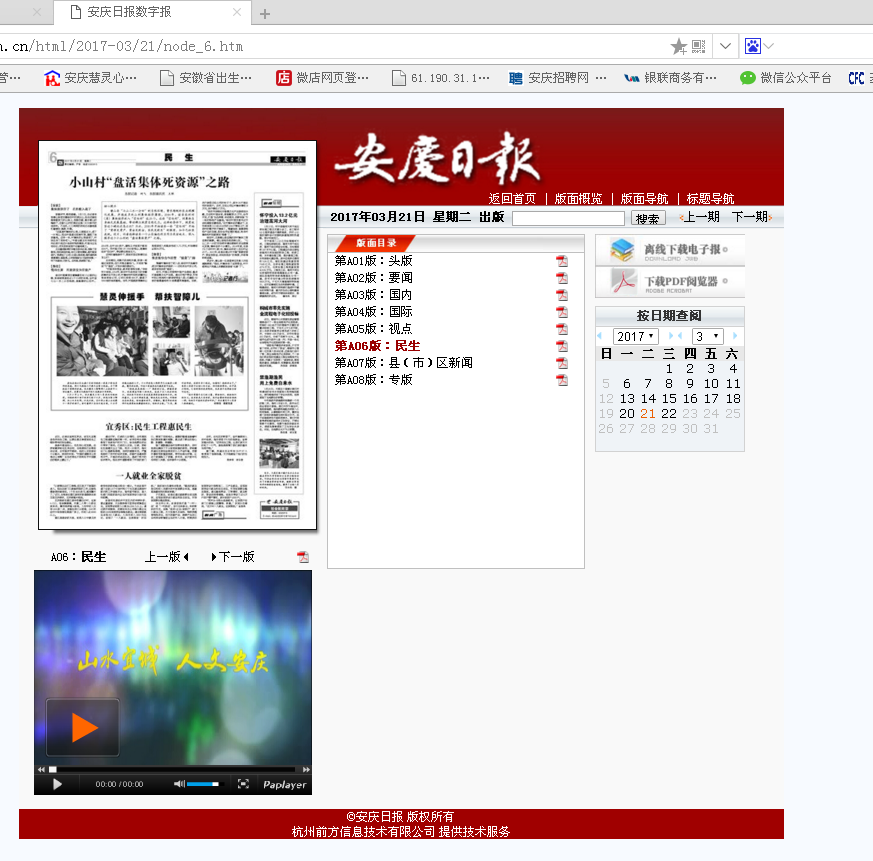
Task: Open the year dropdown showing 2017
Action: pos(635,336)
